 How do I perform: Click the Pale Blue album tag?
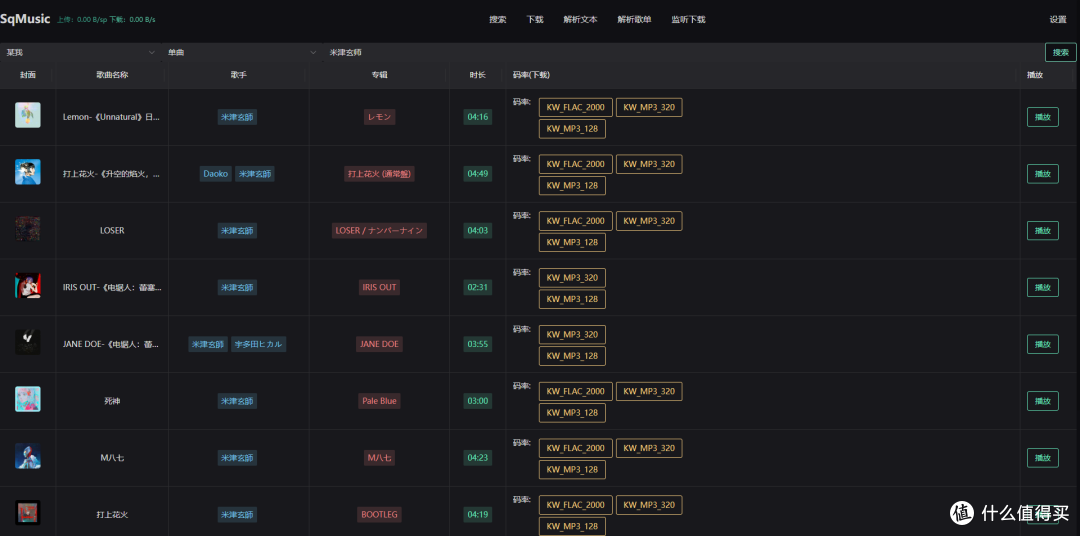(380, 401)
